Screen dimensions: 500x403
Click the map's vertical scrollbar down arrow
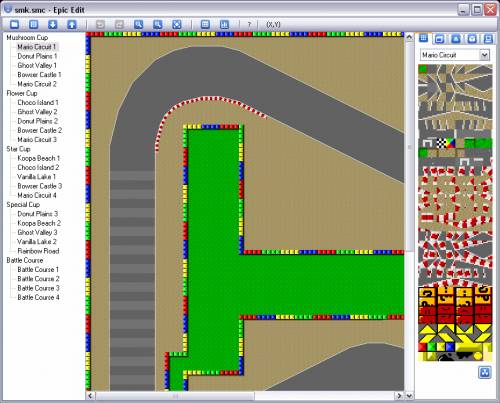[409, 396]
